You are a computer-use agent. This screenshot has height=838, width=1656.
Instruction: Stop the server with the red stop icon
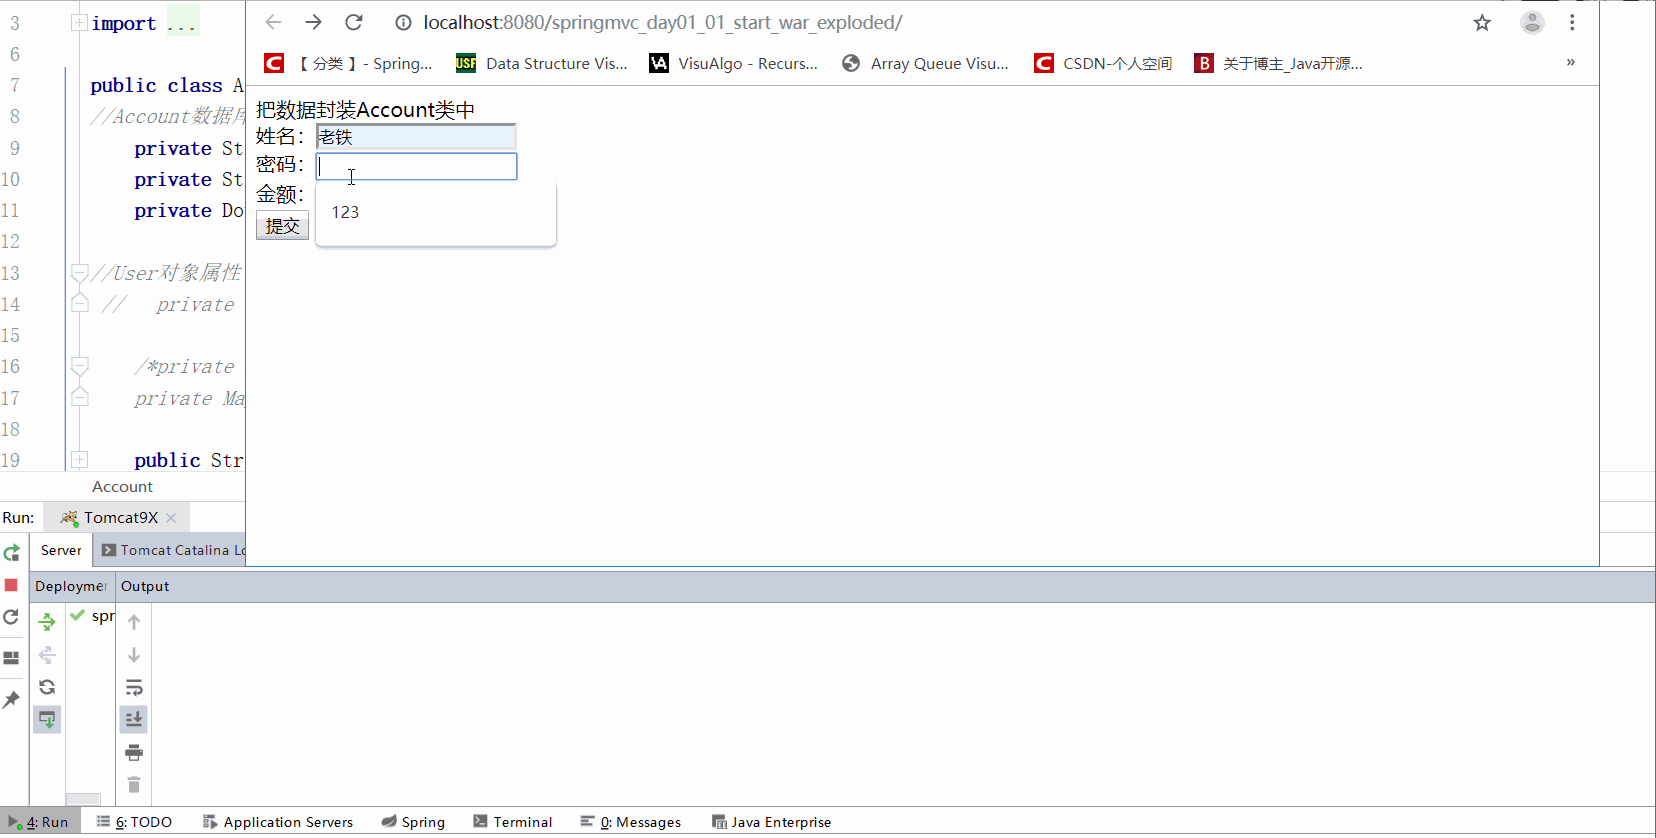11,585
